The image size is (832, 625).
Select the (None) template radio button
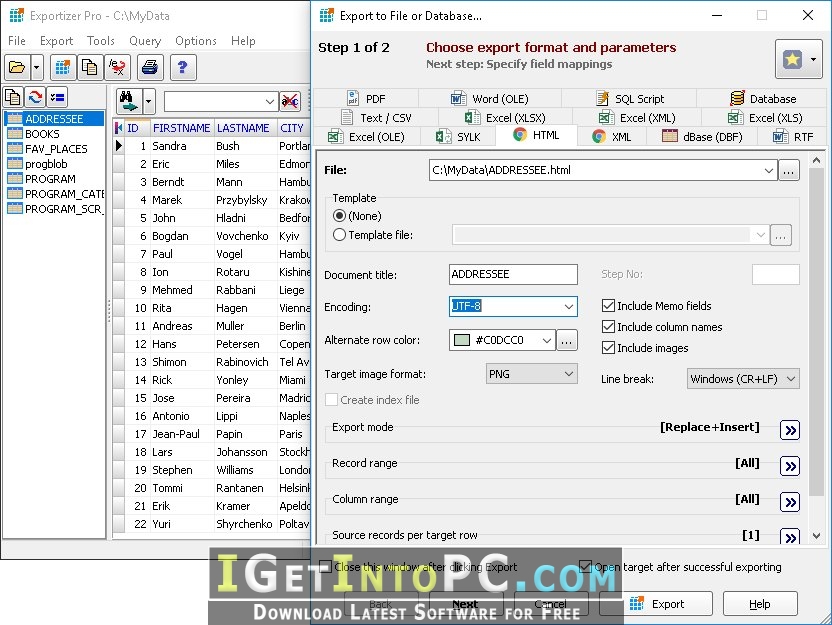click(339, 216)
